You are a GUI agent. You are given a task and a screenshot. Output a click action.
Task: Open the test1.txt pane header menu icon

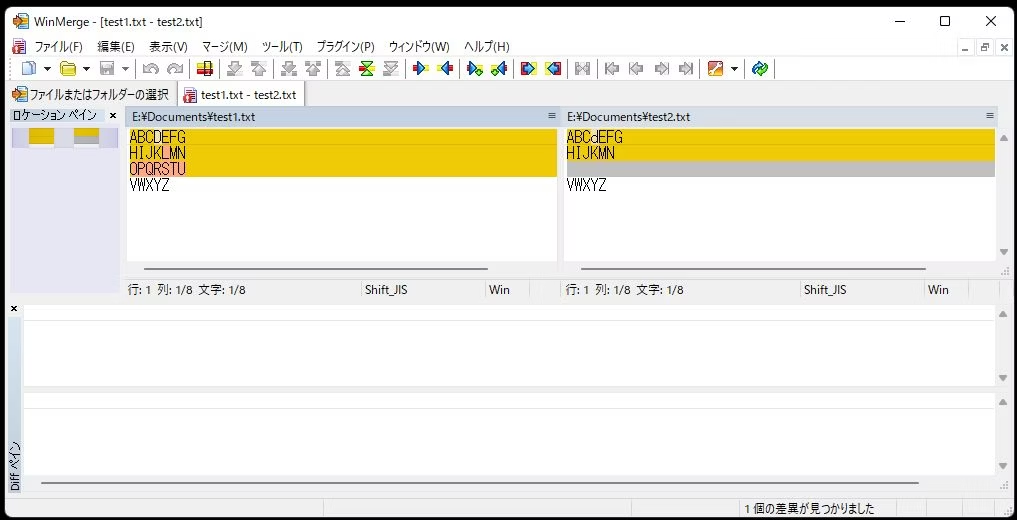click(552, 116)
